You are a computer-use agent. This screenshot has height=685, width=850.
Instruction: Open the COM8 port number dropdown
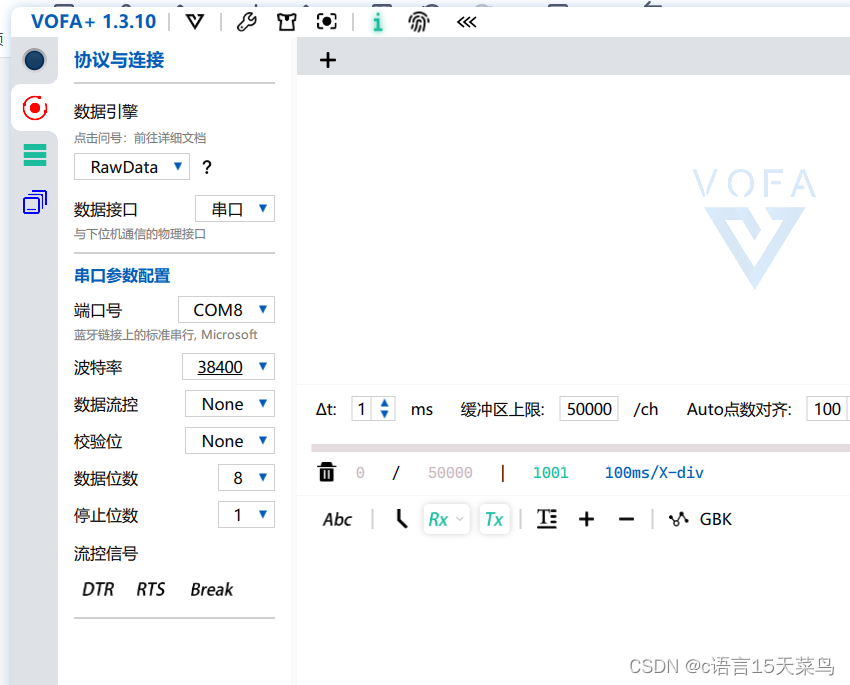pos(227,309)
